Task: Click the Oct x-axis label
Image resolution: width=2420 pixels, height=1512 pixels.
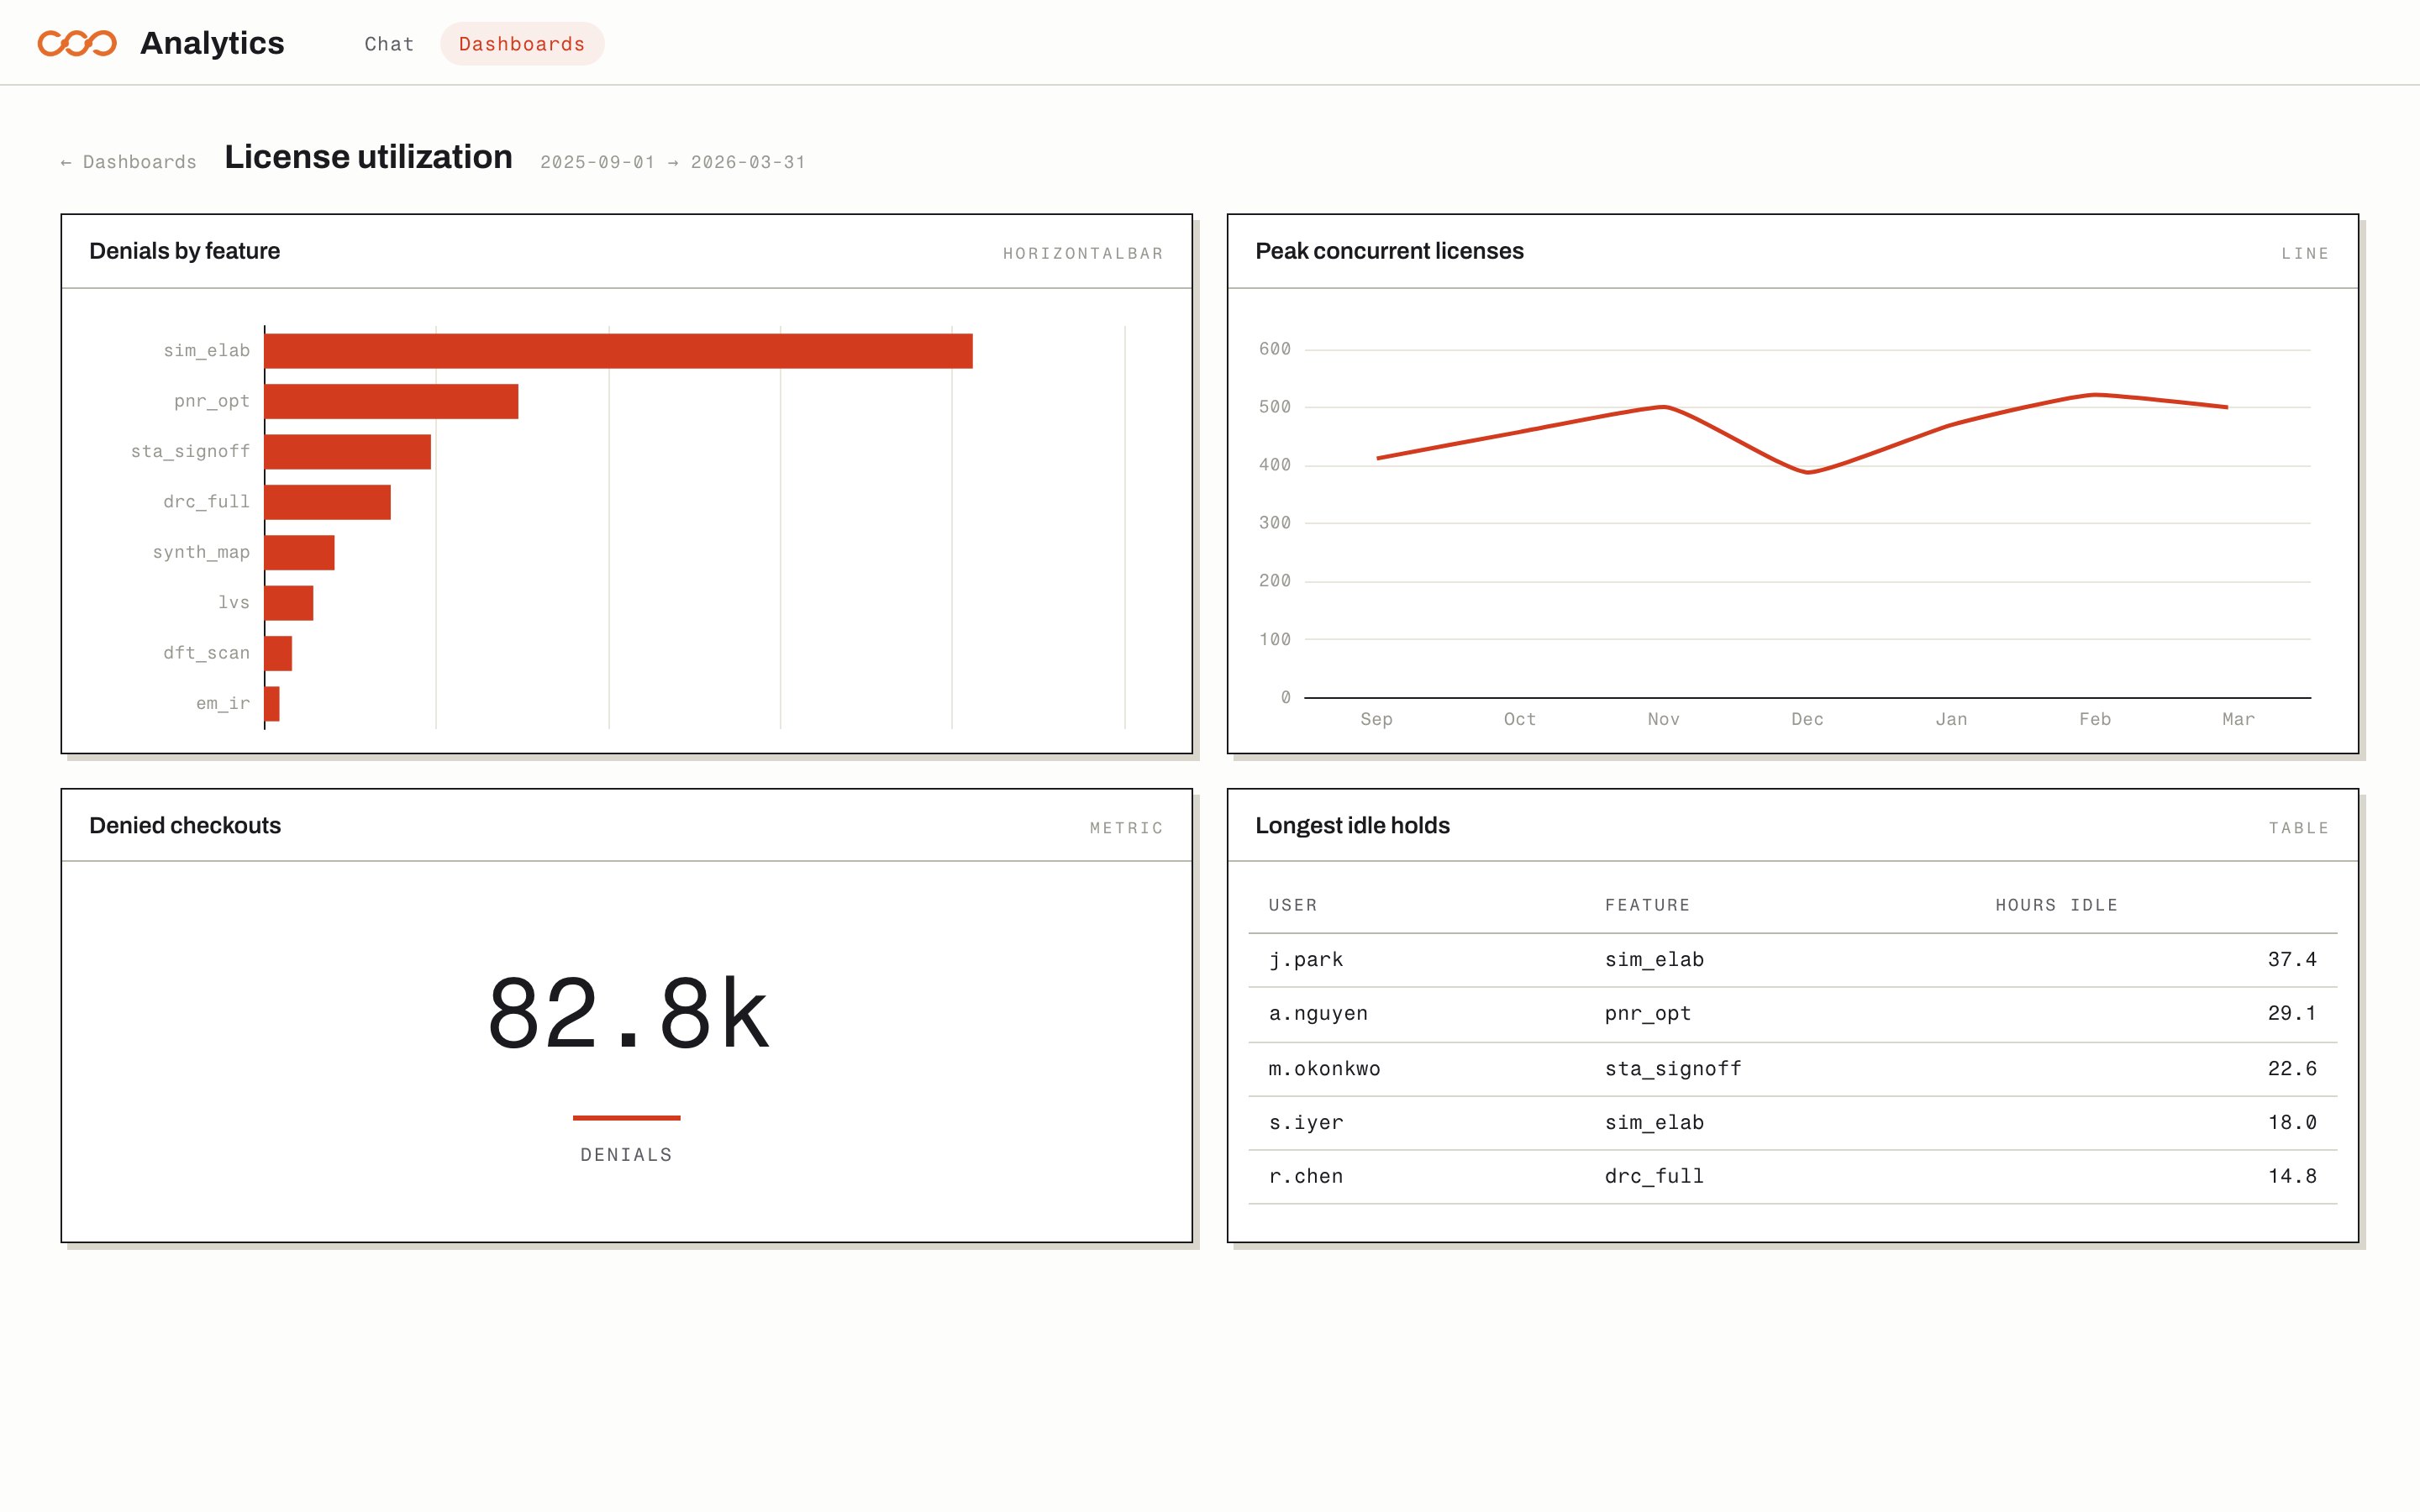Action: point(1520,720)
